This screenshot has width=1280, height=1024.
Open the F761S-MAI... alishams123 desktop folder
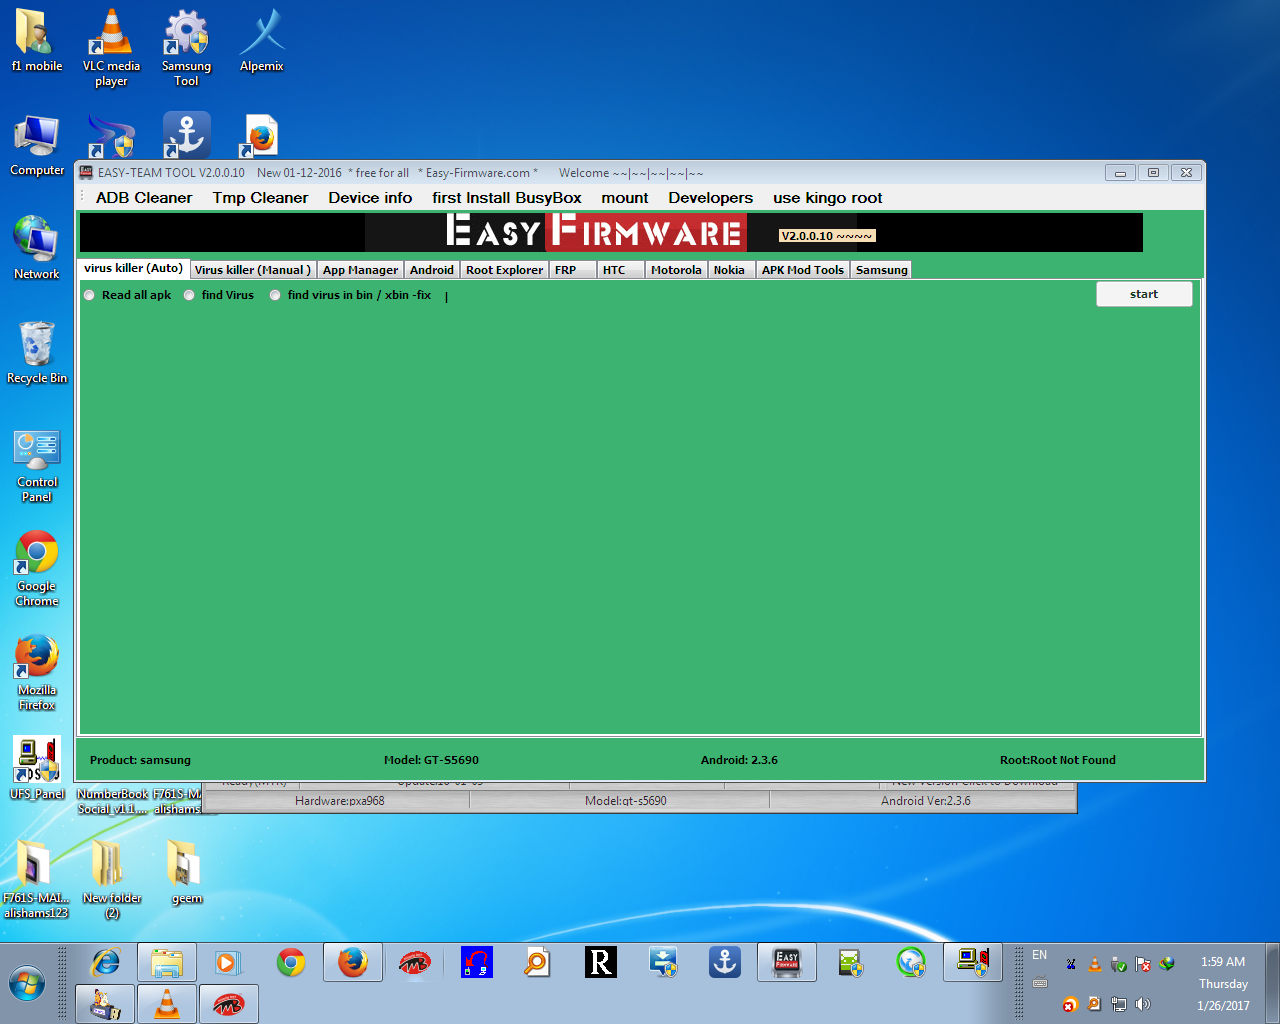click(36, 880)
